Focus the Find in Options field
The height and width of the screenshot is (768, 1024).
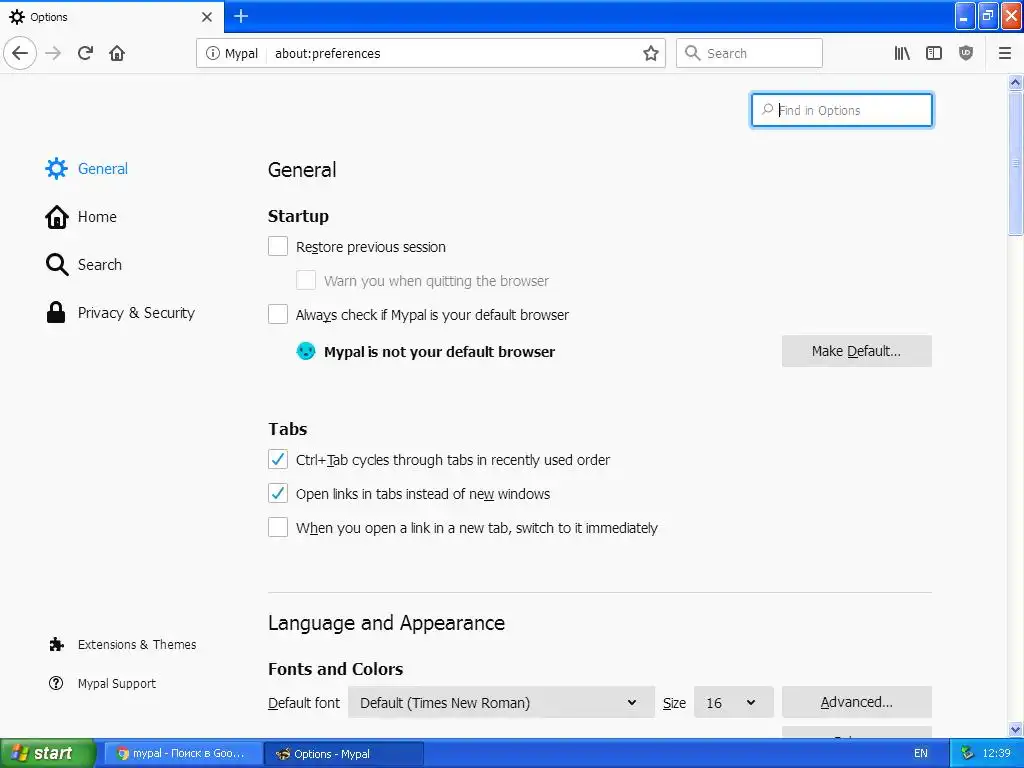[842, 110]
